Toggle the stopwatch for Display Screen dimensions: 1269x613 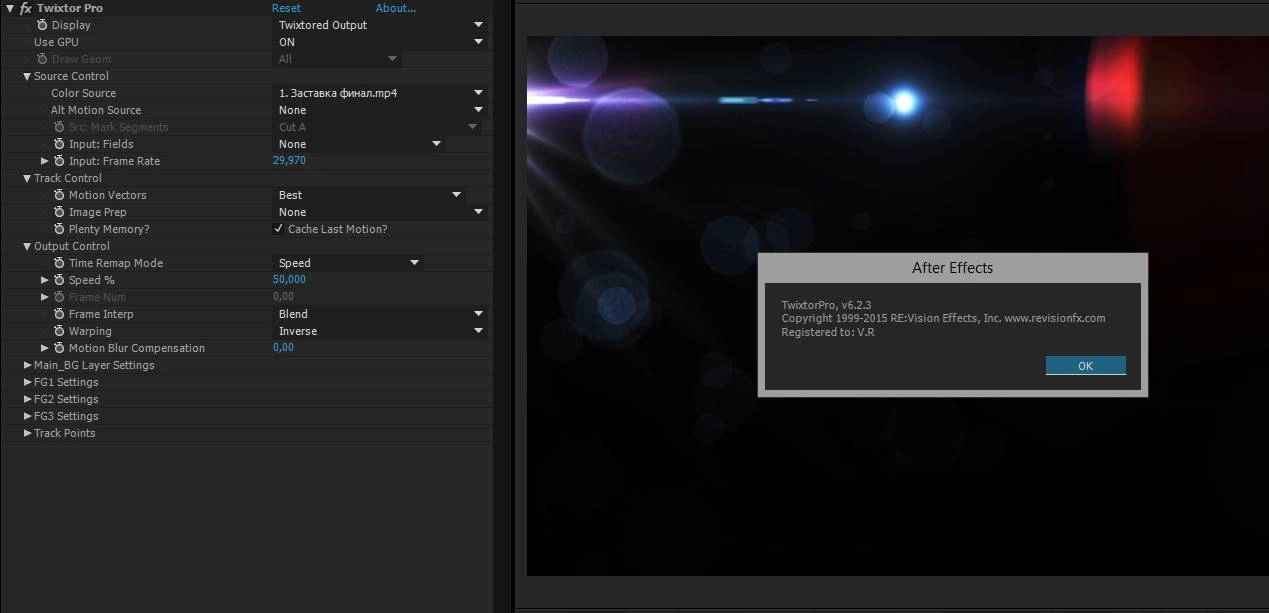(x=42, y=25)
